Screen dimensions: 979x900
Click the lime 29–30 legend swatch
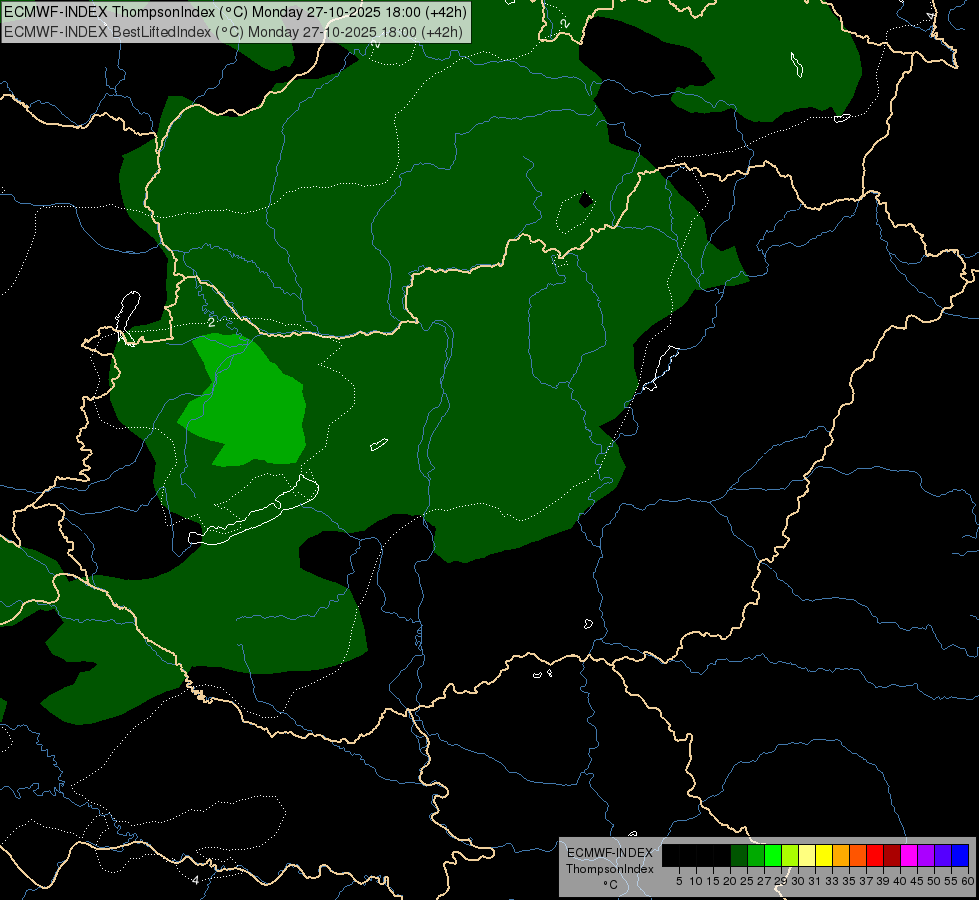(790, 855)
